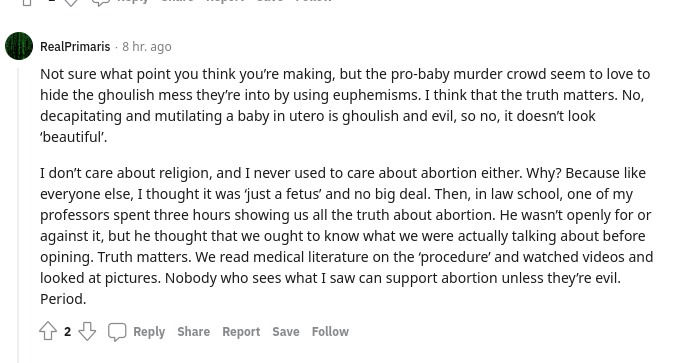Viewport: 691px width, 363px height.
Task: Follow this comment thread
Action: 330,332
